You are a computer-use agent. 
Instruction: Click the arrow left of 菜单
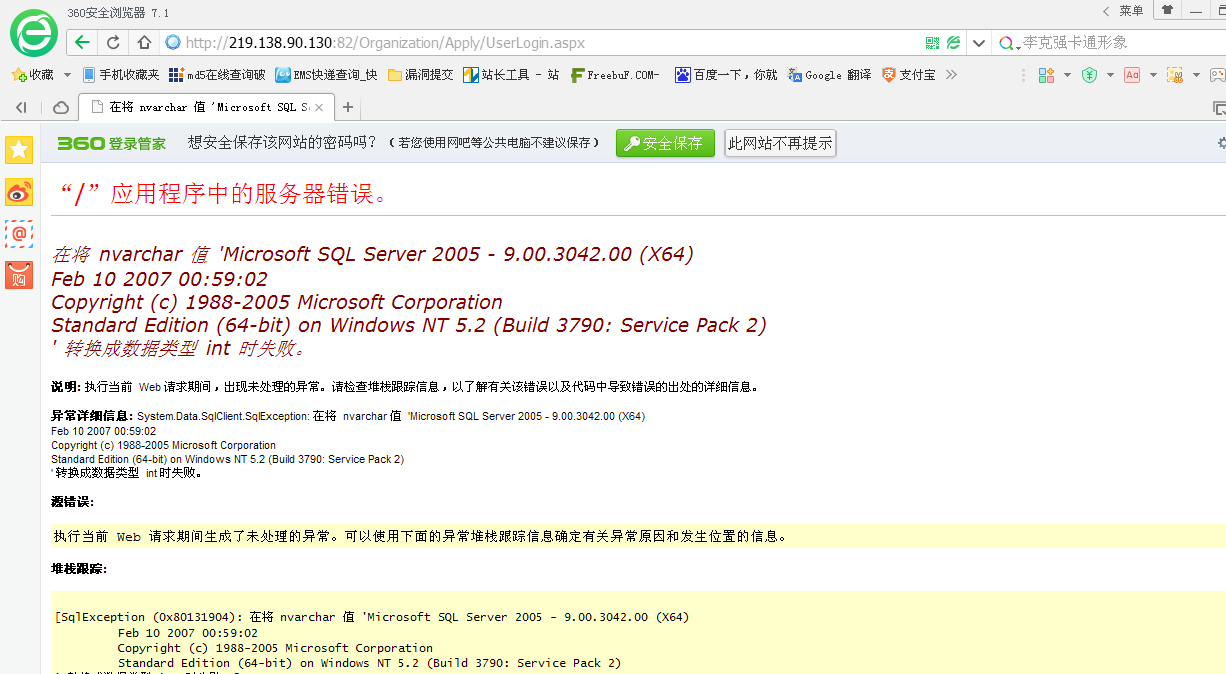(1106, 11)
